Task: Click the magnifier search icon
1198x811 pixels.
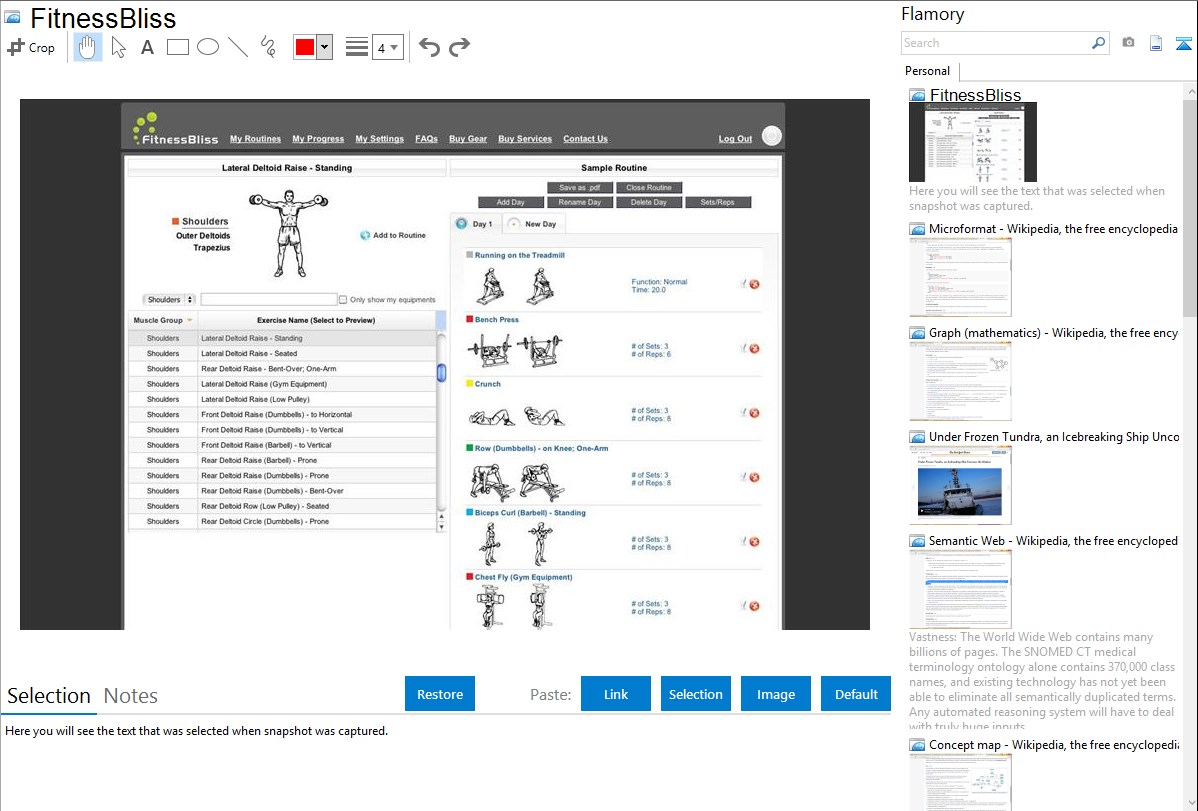Action: tap(1098, 43)
